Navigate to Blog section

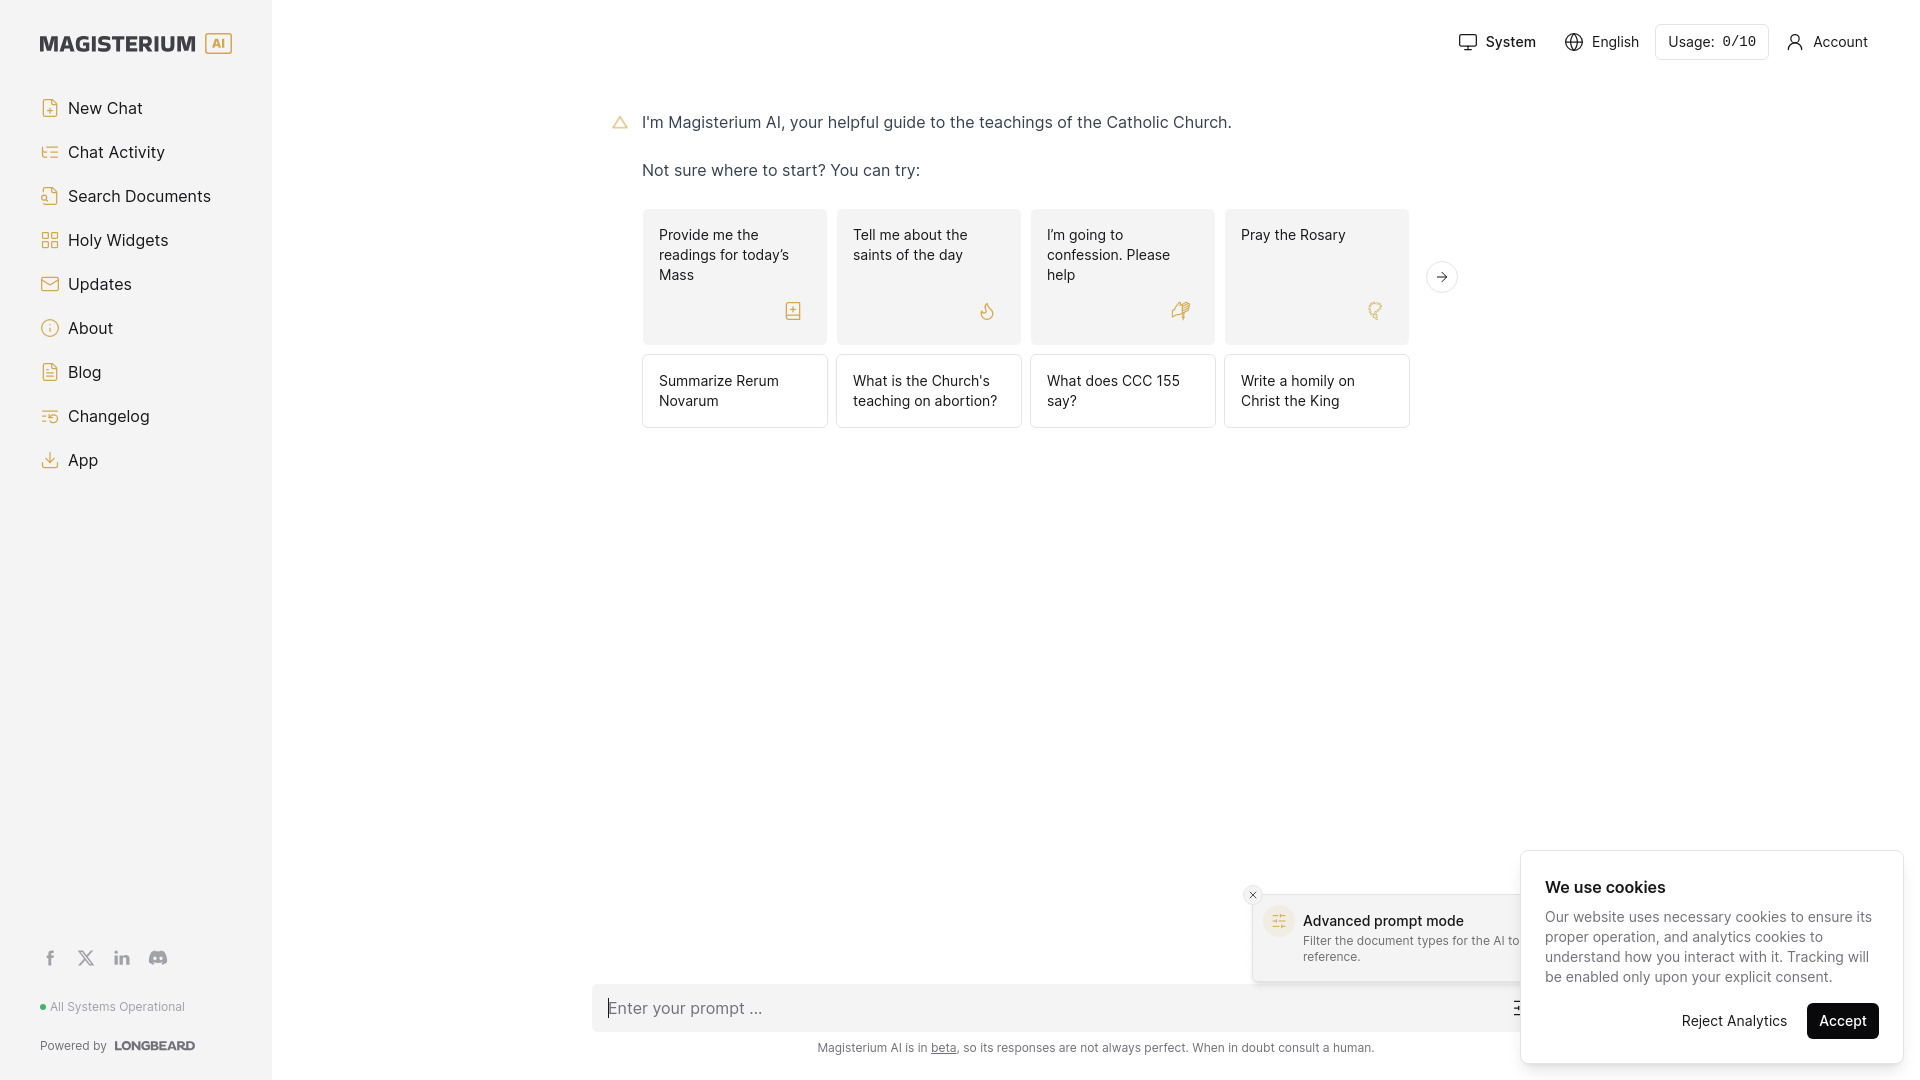(x=84, y=372)
